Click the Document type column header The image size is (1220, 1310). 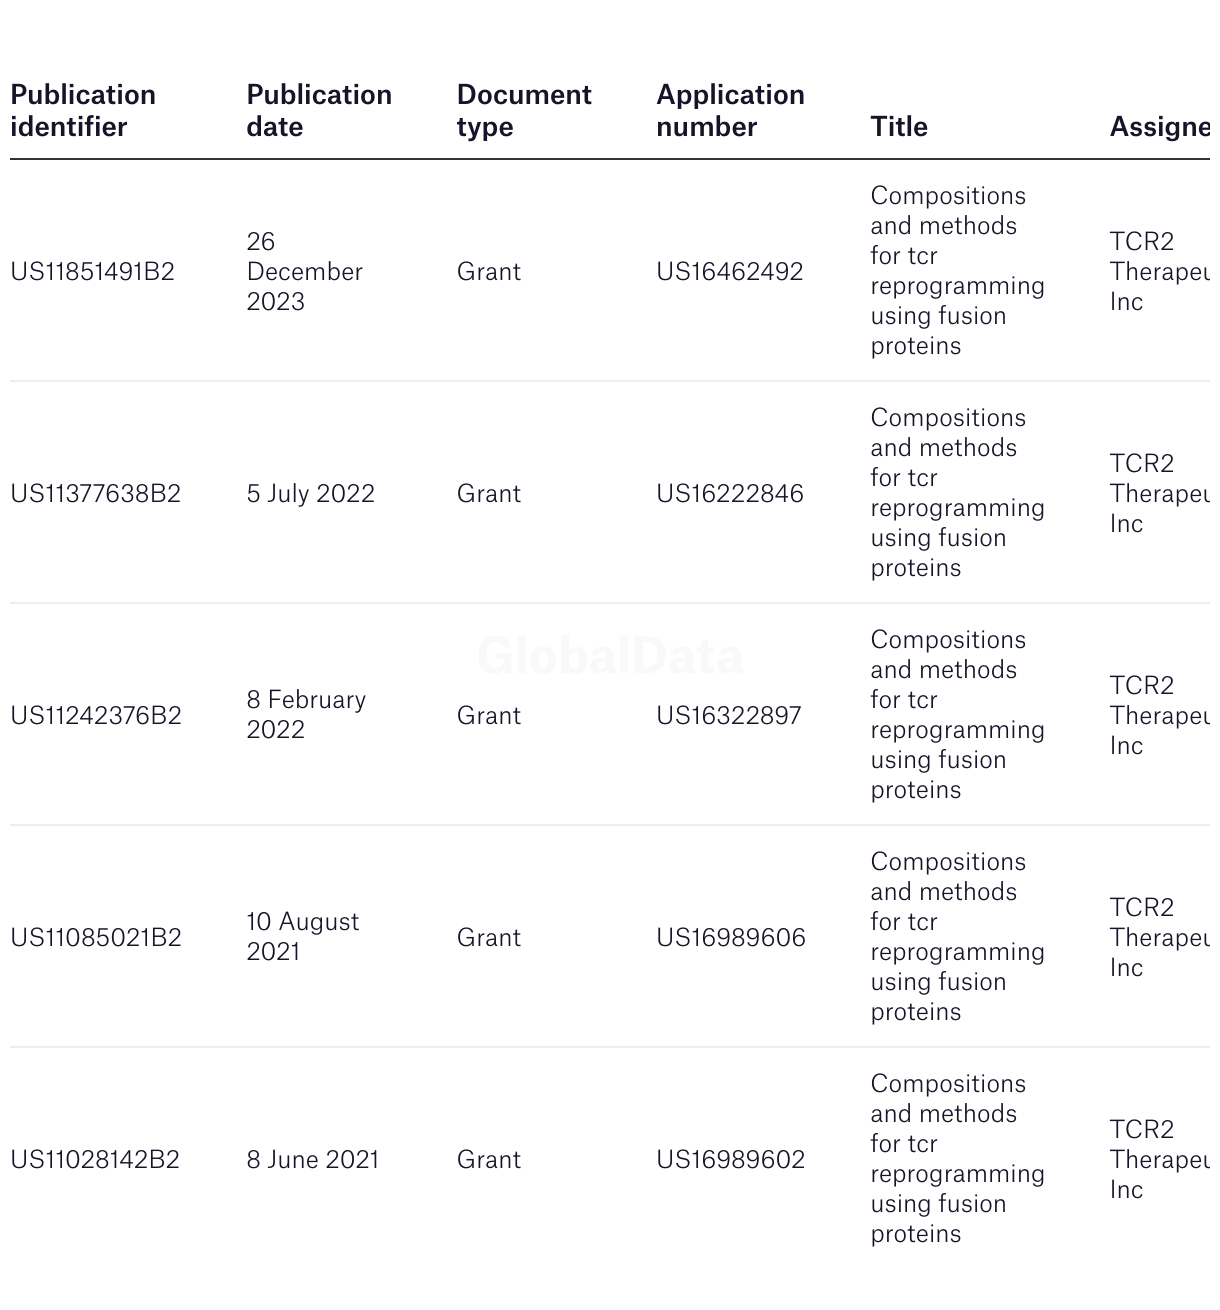click(524, 111)
